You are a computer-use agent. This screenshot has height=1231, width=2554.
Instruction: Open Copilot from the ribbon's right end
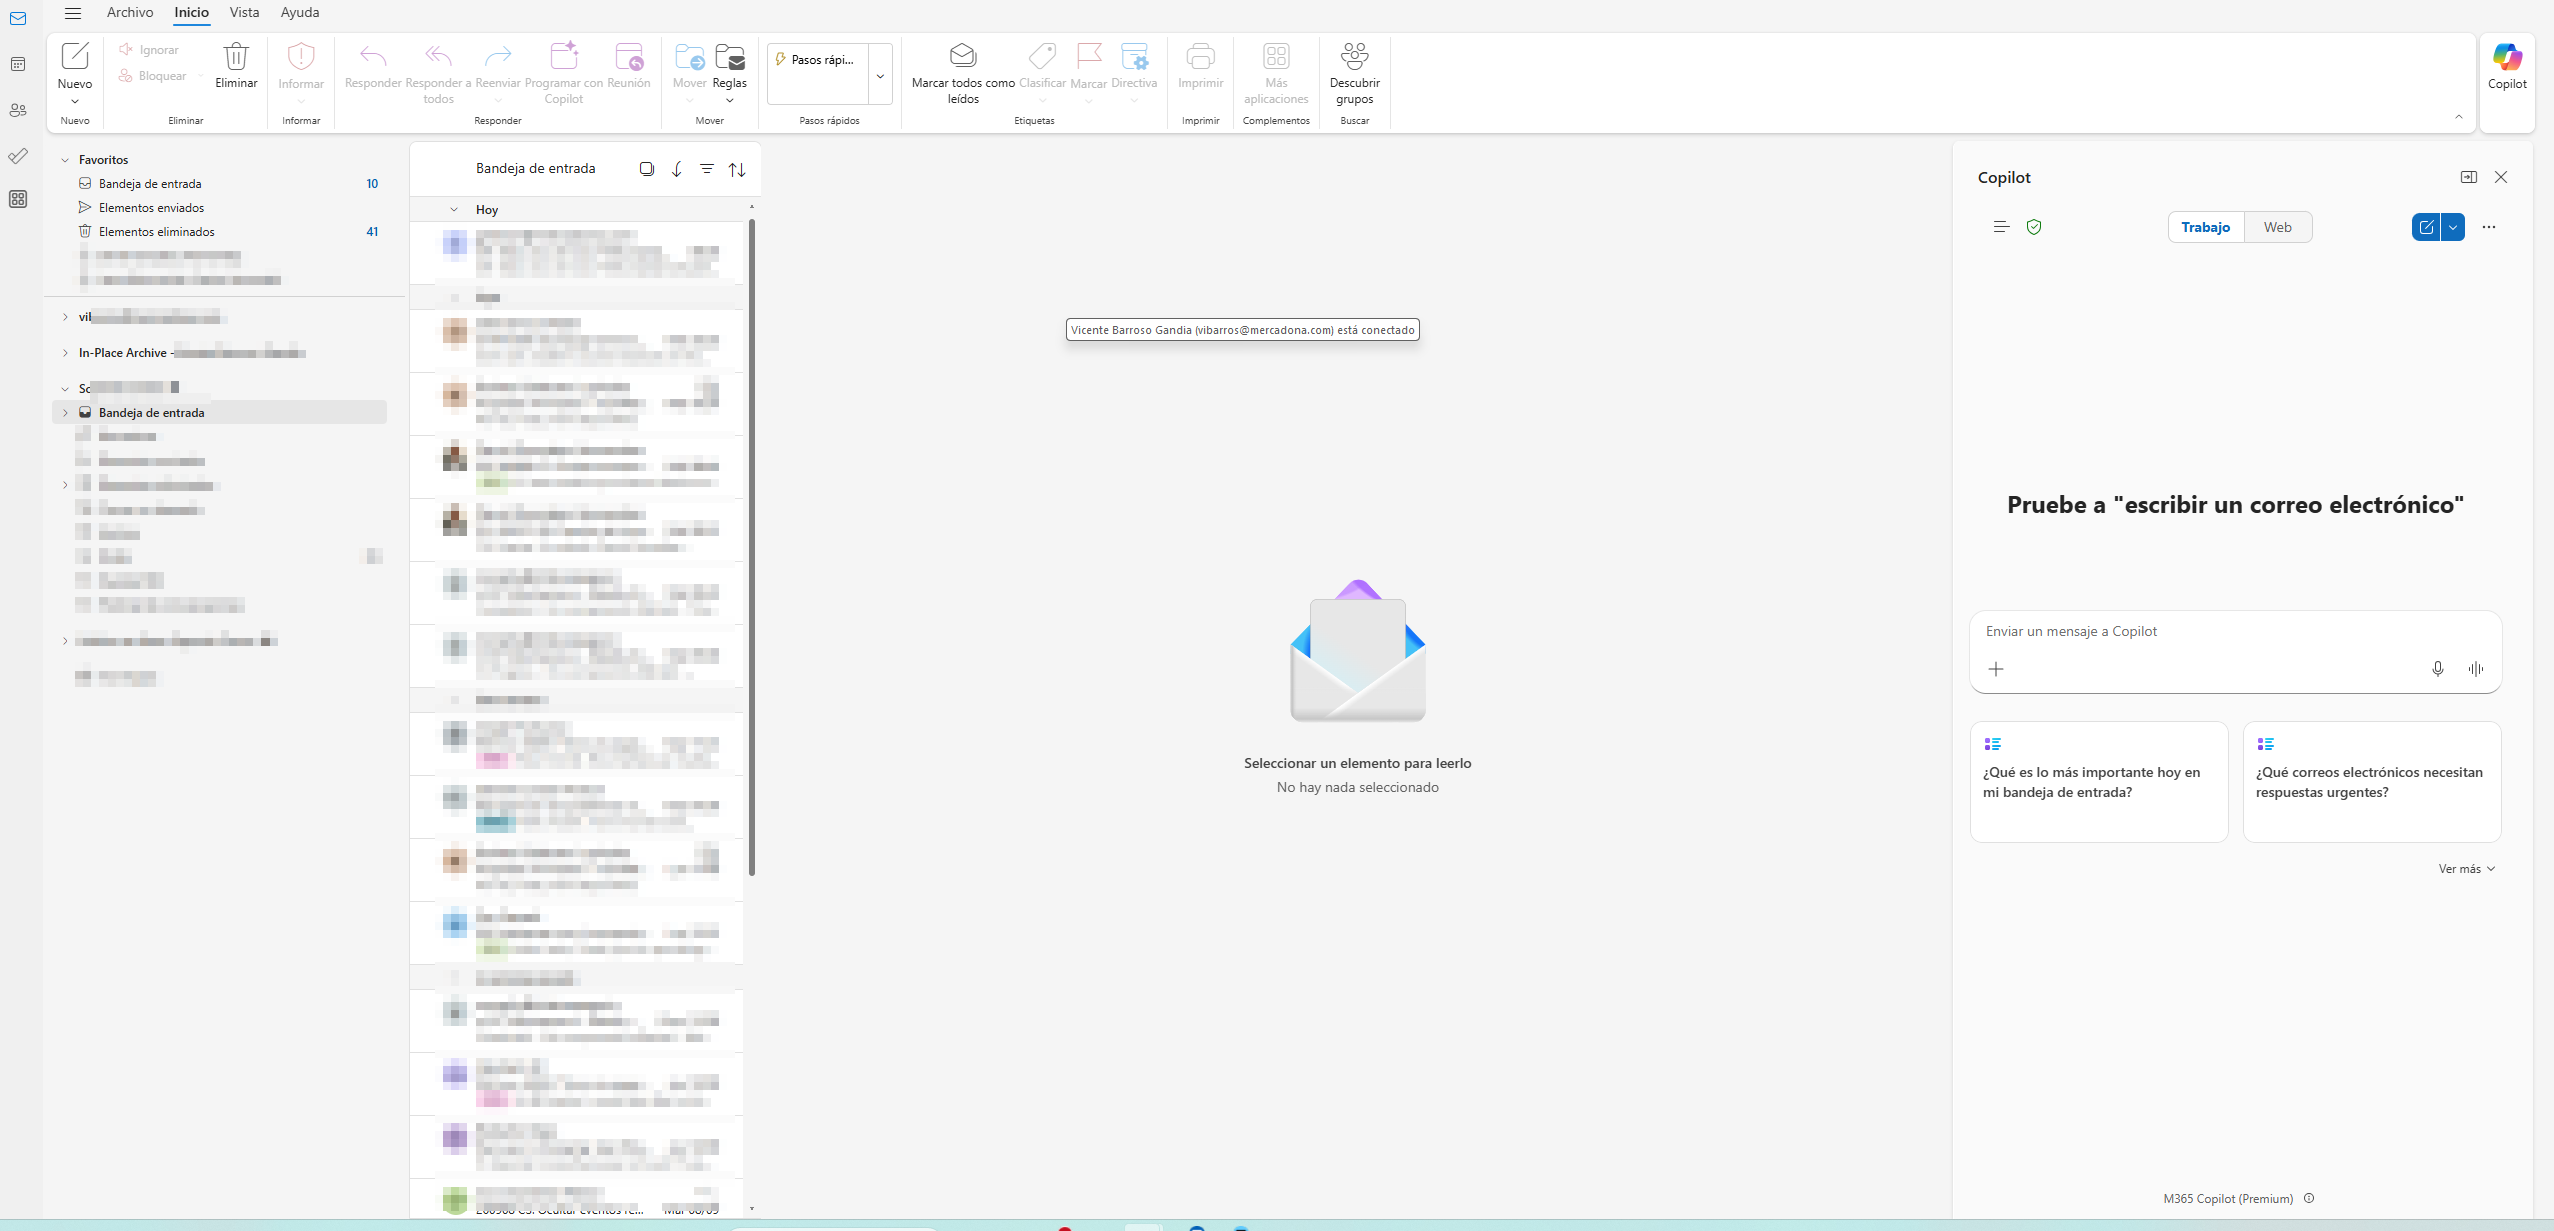pos(2507,67)
